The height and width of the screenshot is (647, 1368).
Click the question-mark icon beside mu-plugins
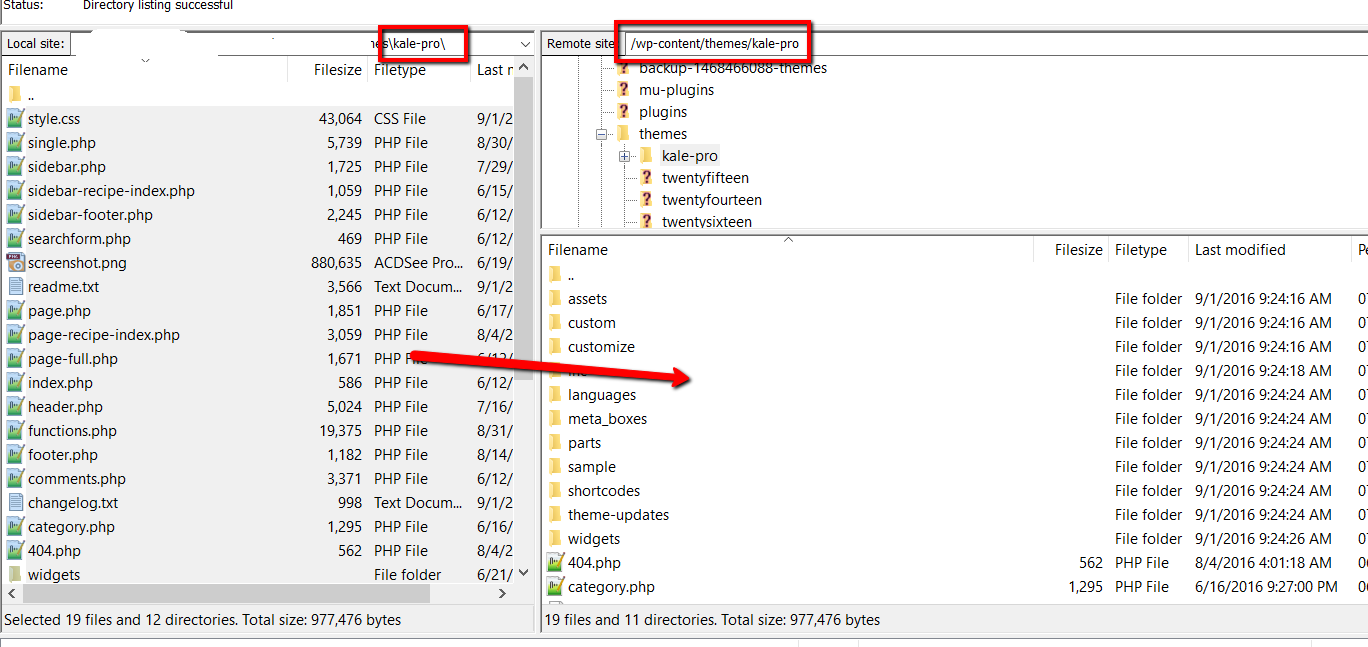[624, 90]
